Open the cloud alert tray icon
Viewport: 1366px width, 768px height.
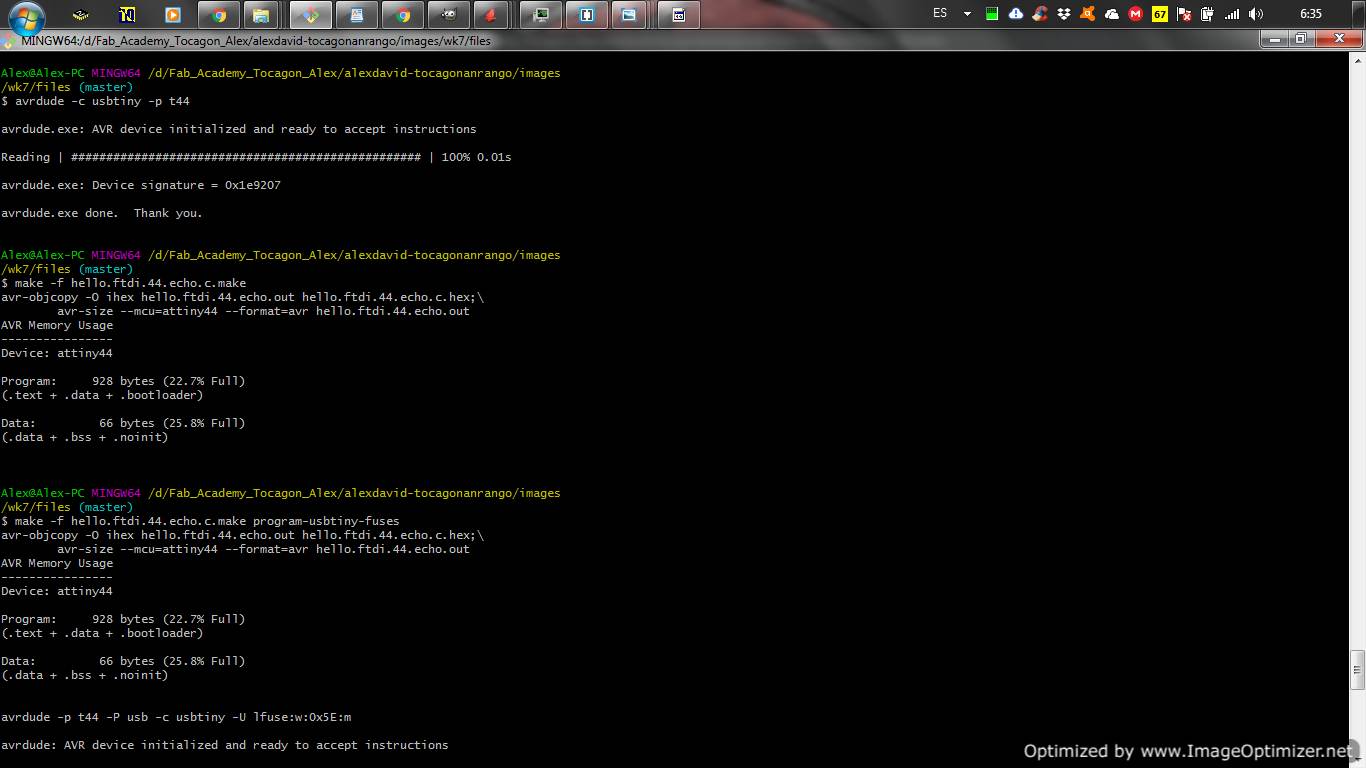pyautogui.click(x=1016, y=14)
